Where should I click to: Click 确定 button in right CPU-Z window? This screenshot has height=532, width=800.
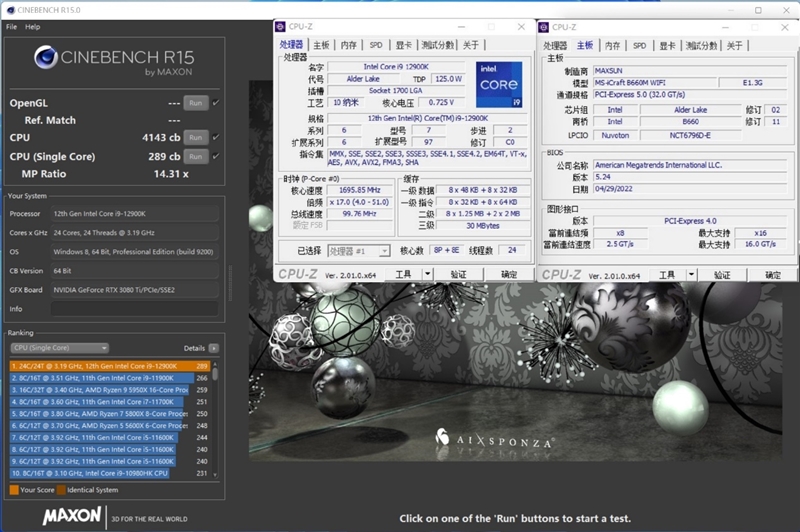pyautogui.click(x=772, y=275)
